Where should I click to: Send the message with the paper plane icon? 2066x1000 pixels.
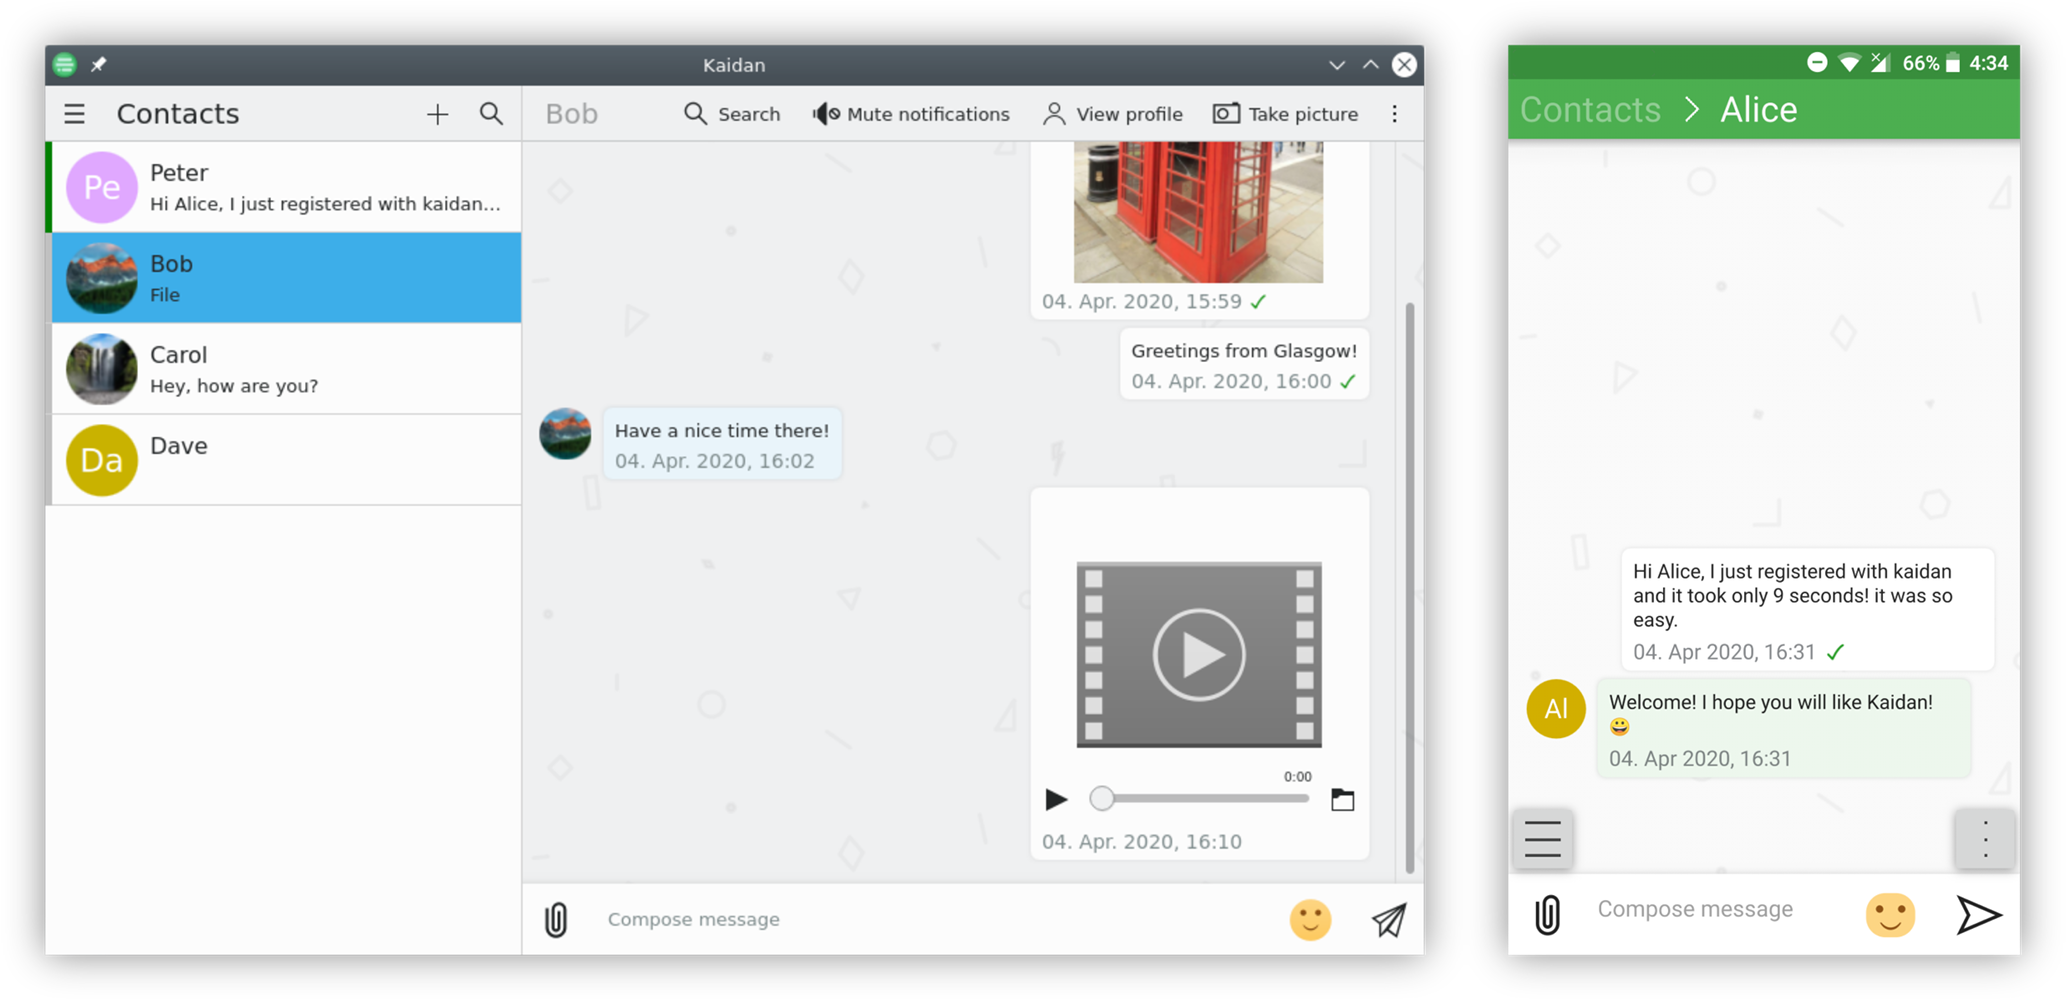[x=1389, y=920]
